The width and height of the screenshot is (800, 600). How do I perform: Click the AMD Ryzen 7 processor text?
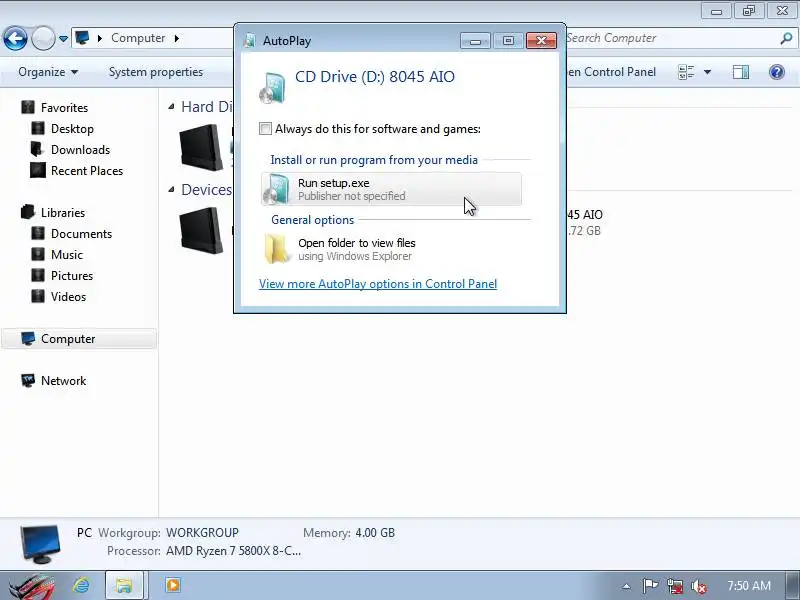pyautogui.click(x=234, y=551)
